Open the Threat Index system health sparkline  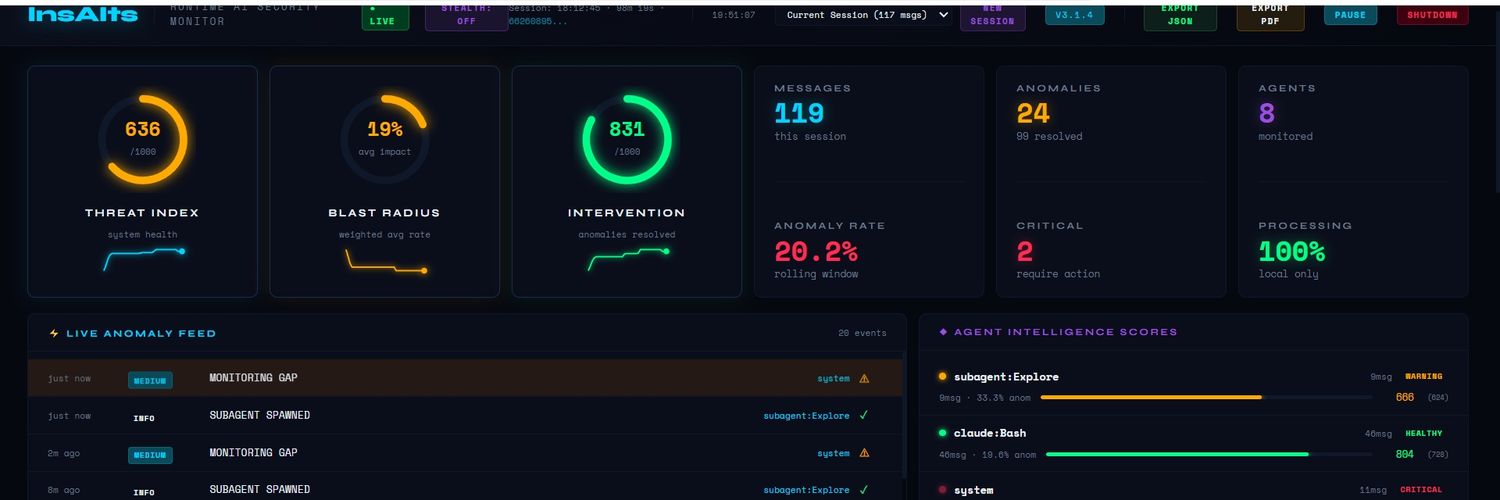pyautogui.click(x=143, y=259)
